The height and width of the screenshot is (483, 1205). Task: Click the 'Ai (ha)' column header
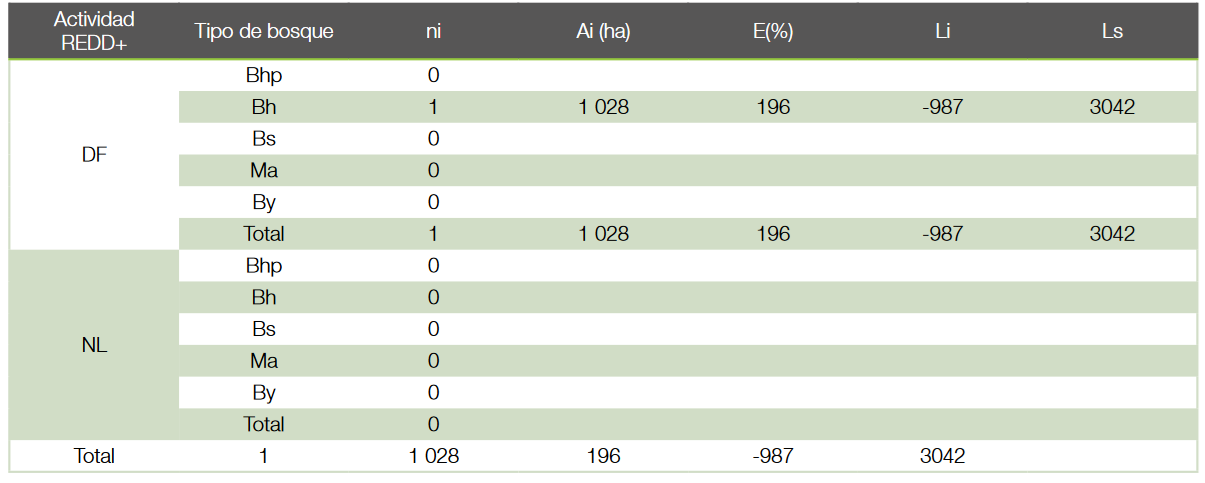[603, 31]
